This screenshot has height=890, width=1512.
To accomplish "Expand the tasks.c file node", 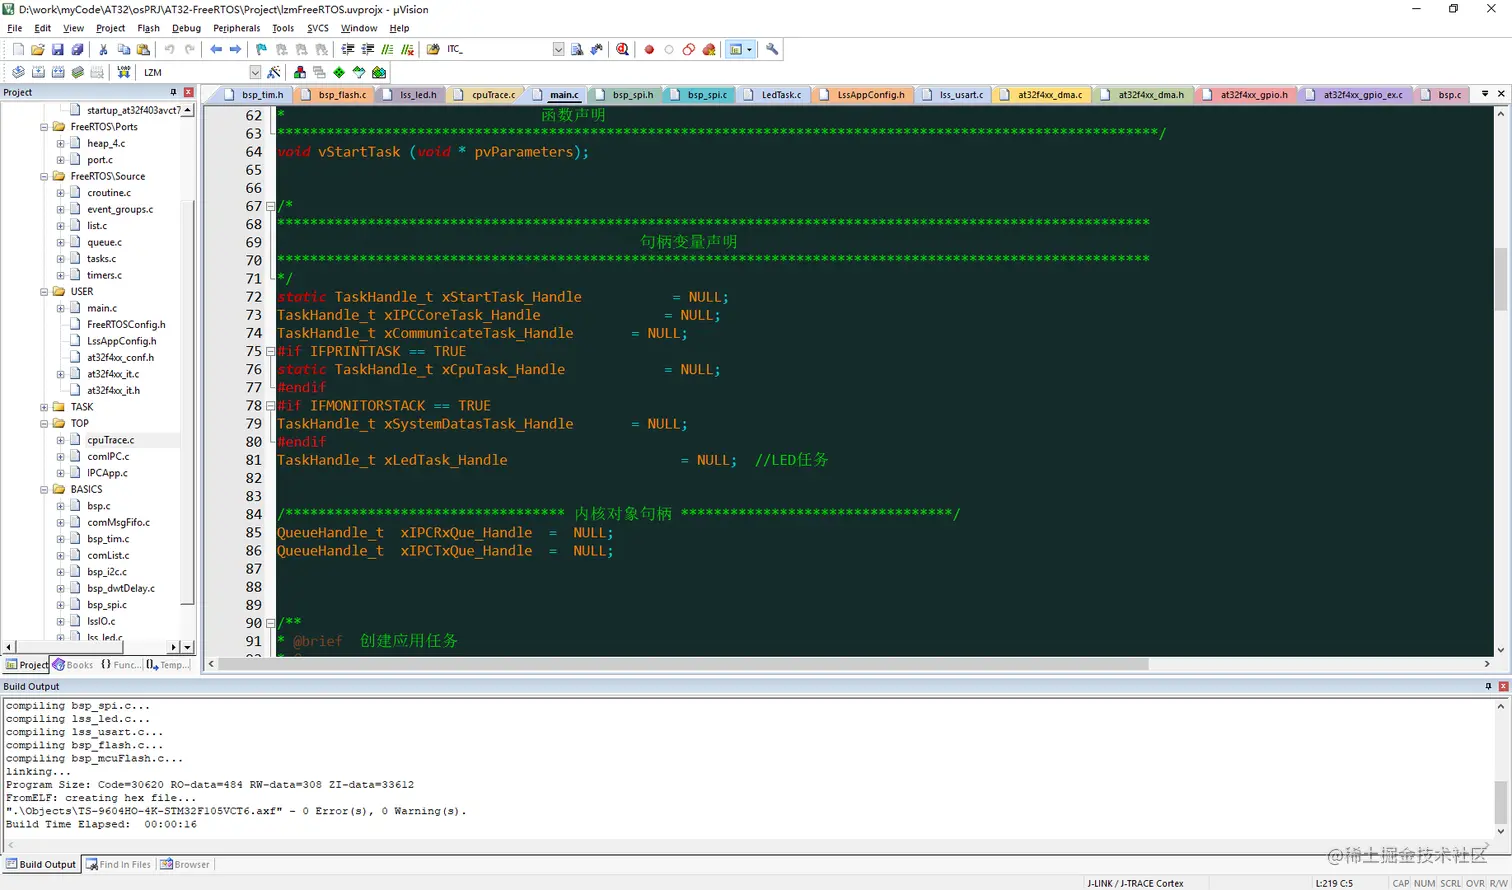I will tap(60, 259).
